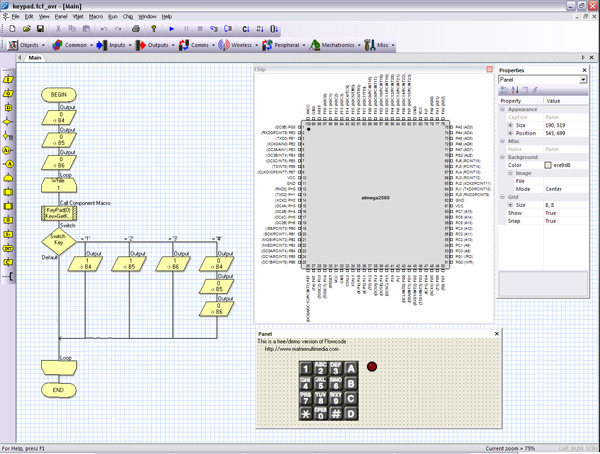Select the Switch Key diamond in flowchart
The height and width of the screenshot is (454, 600).
59,241
